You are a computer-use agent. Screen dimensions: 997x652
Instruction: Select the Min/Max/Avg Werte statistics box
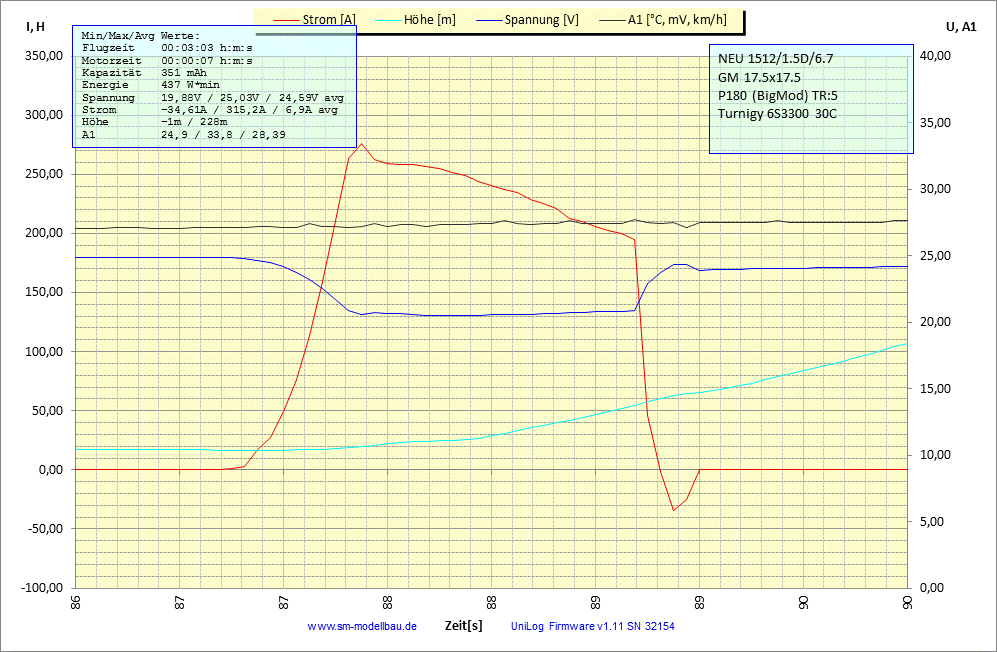214,86
